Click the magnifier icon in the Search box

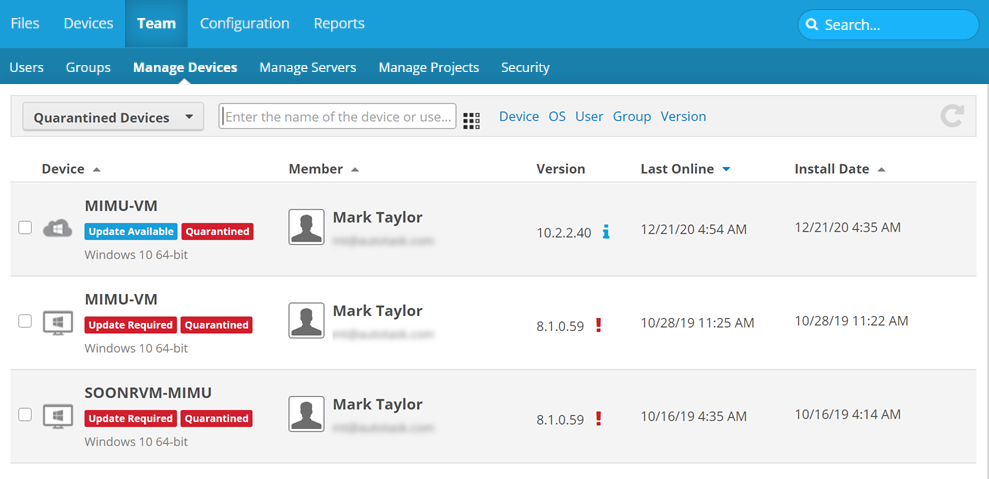tap(812, 25)
